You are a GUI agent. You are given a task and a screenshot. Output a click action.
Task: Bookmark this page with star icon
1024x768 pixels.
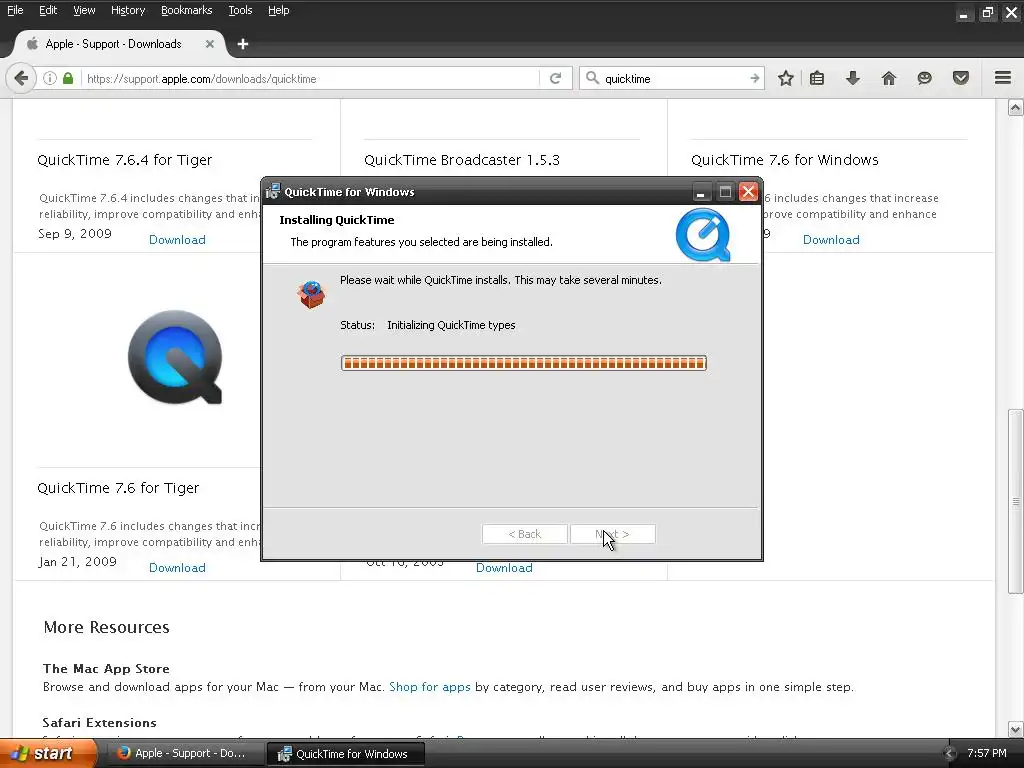(786, 78)
